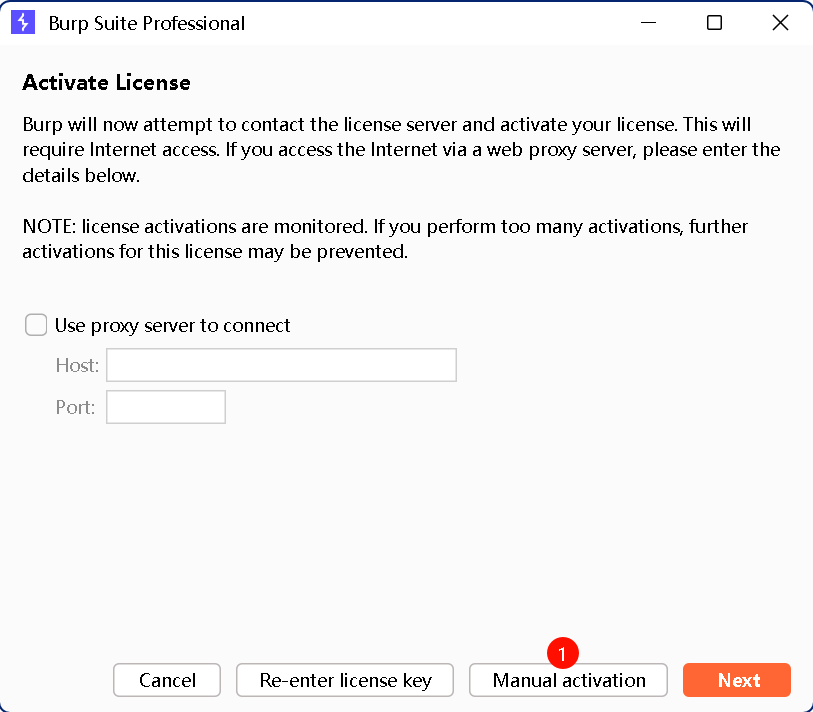813x712 pixels.
Task: Click the Port: label
Action: [76, 408]
